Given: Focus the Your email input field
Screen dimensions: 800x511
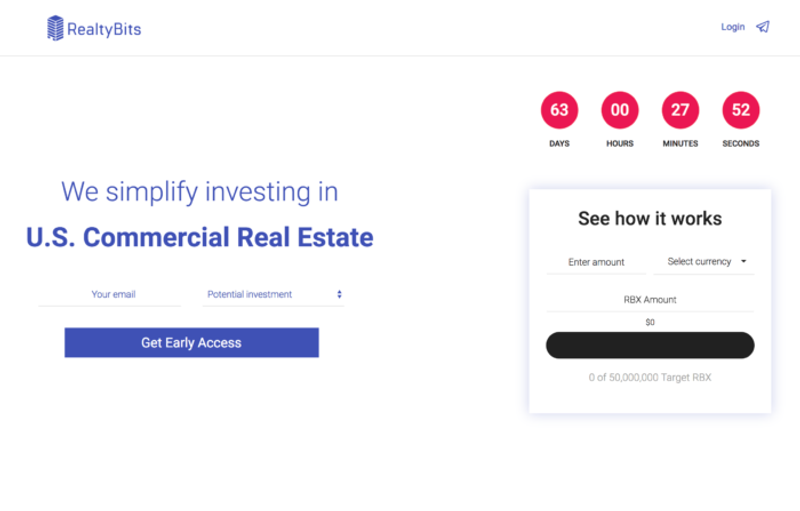Looking at the screenshot, I should [110, 295].
